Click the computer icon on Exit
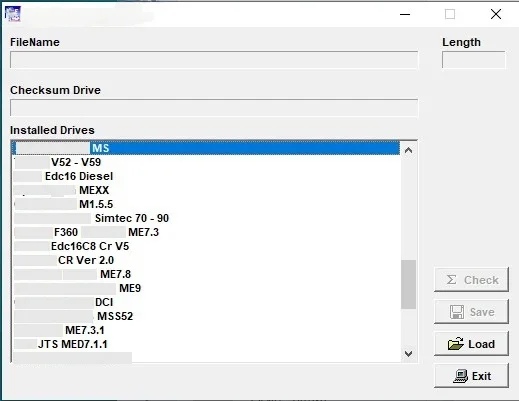This screenshot has width=519, height=401. click(x=461, y=376)
